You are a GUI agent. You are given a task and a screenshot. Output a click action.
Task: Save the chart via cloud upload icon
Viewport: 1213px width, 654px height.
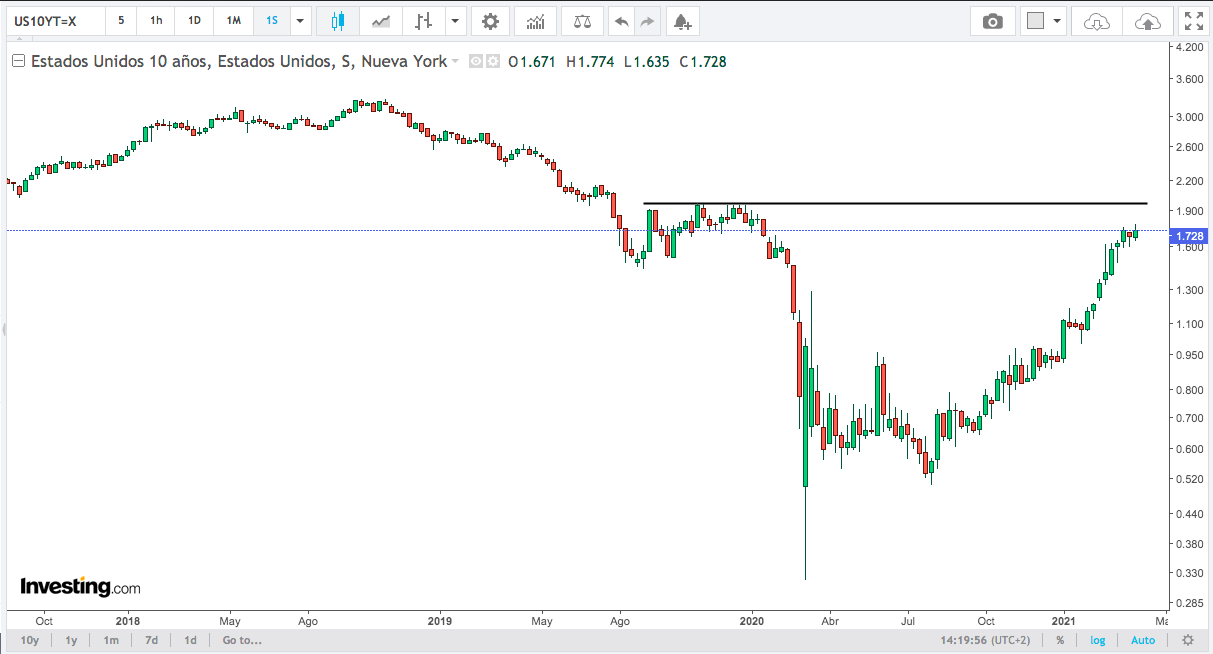point(1148,21)
